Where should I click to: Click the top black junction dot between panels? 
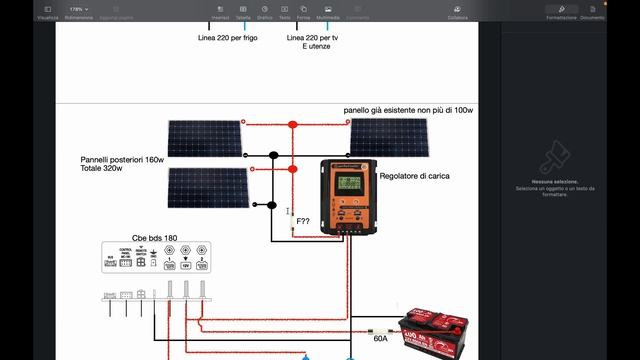[x=273, y=155]
